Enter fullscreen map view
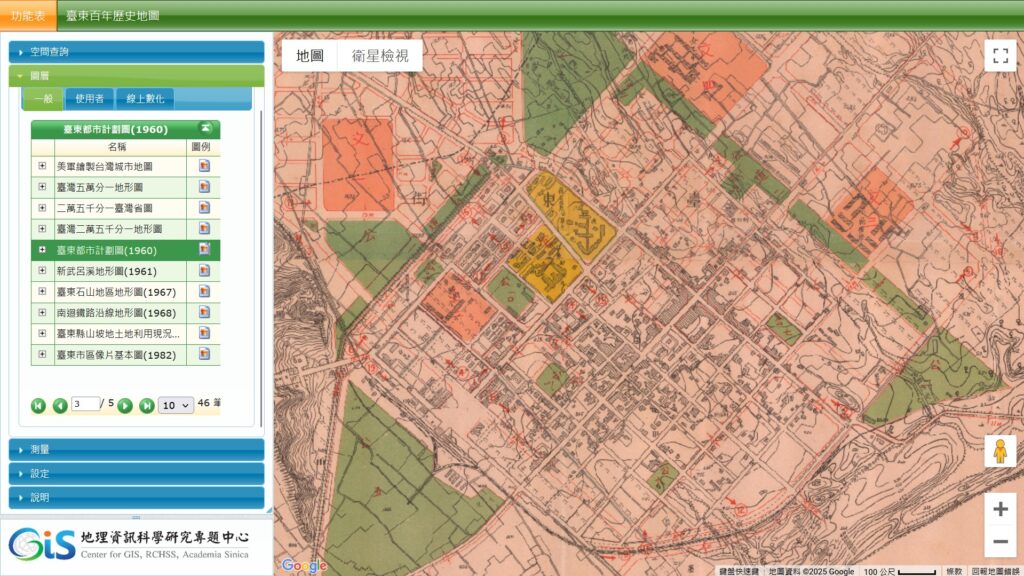 999,56
